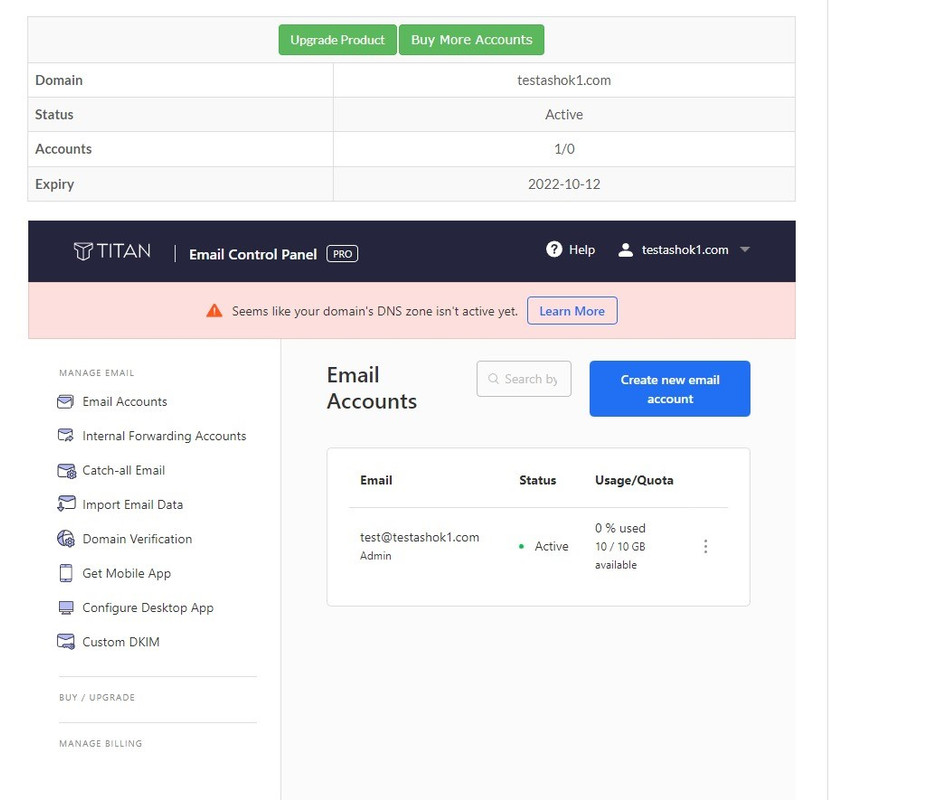
Task: Click the Get Mobile App phone icon
Action: point(66,573)
